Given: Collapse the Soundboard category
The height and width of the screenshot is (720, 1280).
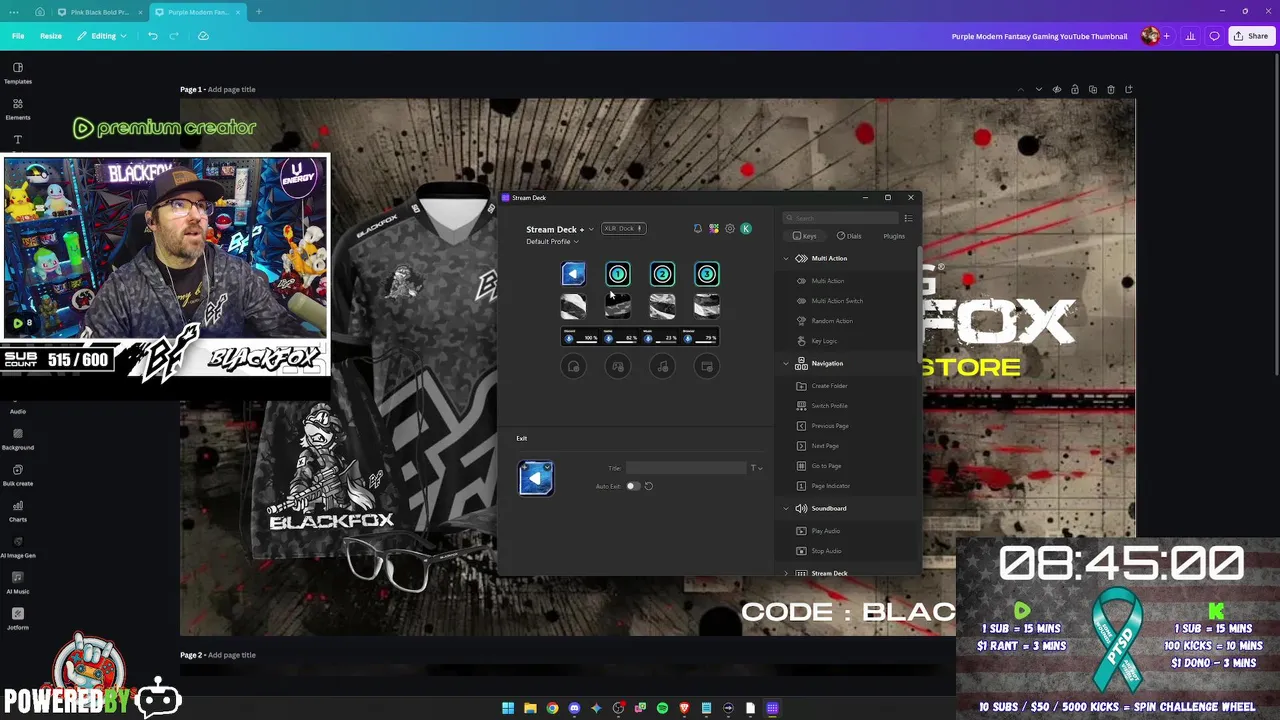Looking at the screenshot, I should (786, 509).
